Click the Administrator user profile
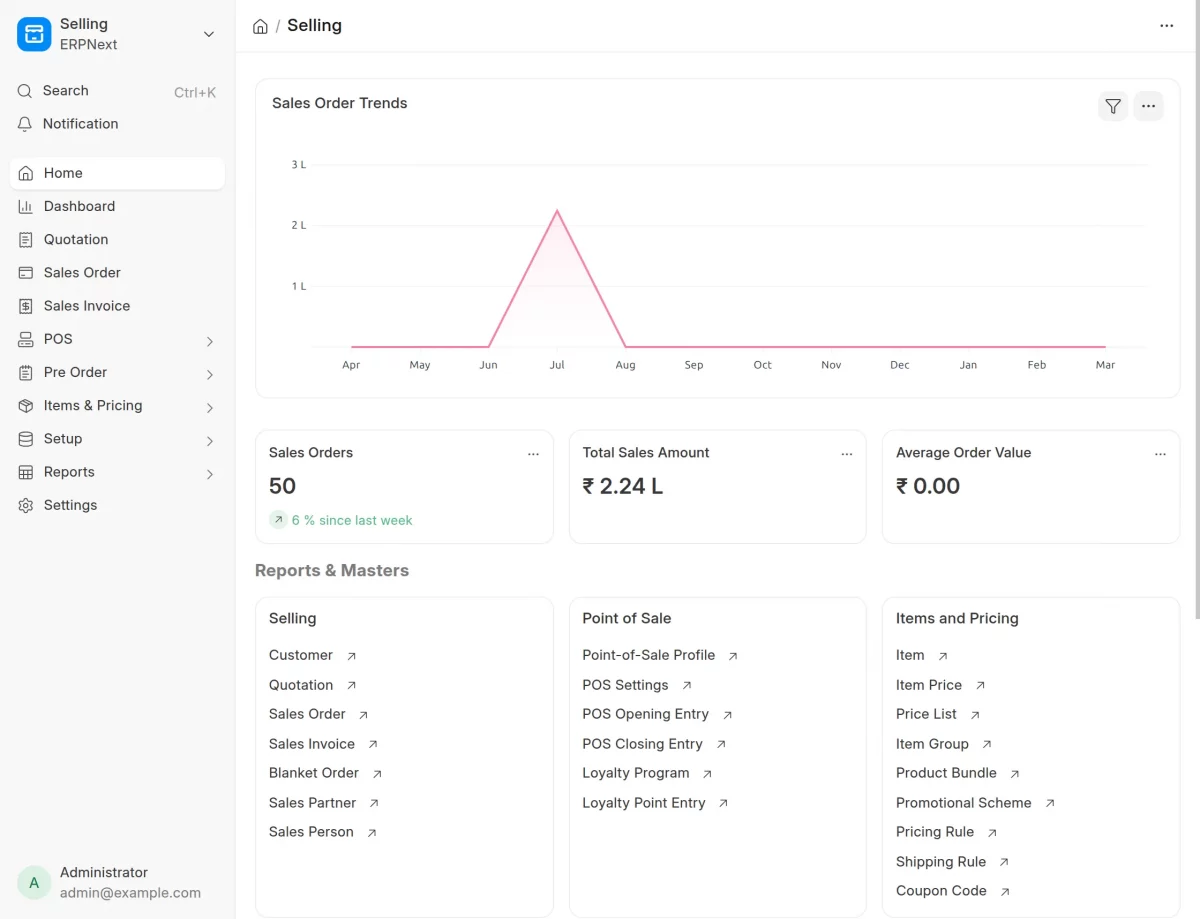The width and height of the screenshot is (1200, 919). pos(117,882)
